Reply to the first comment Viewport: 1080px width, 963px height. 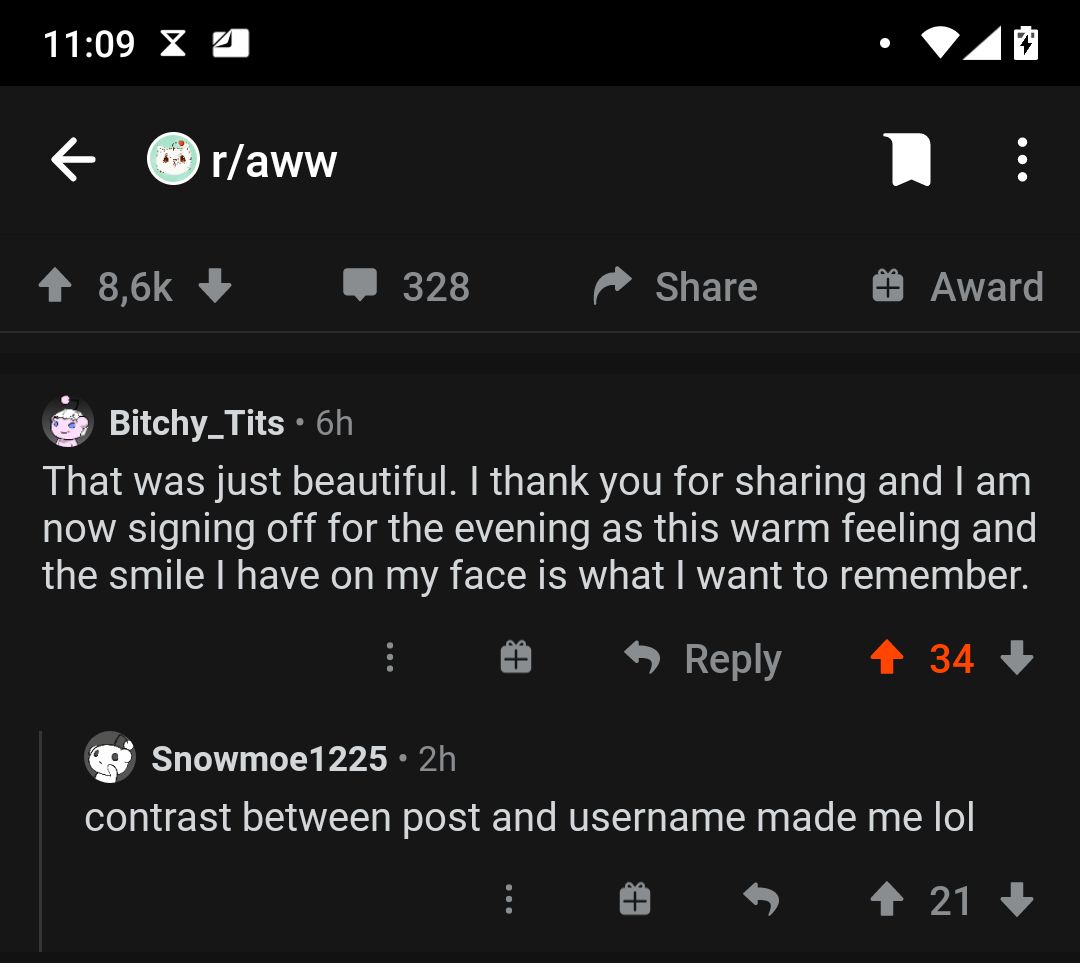(703, 659)
